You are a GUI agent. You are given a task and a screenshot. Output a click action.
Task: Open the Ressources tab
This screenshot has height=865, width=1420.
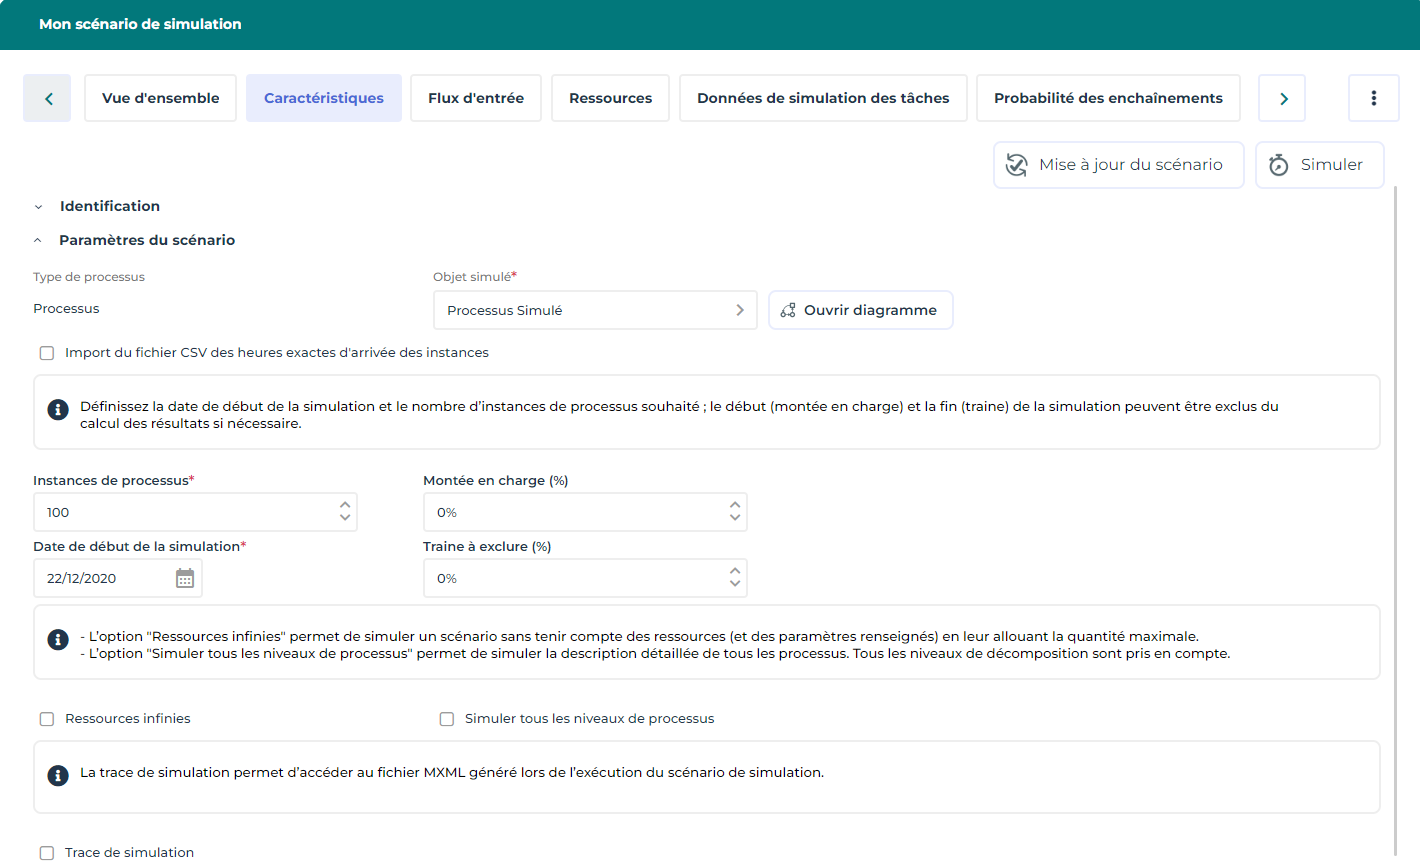click(x=610, y=98)
